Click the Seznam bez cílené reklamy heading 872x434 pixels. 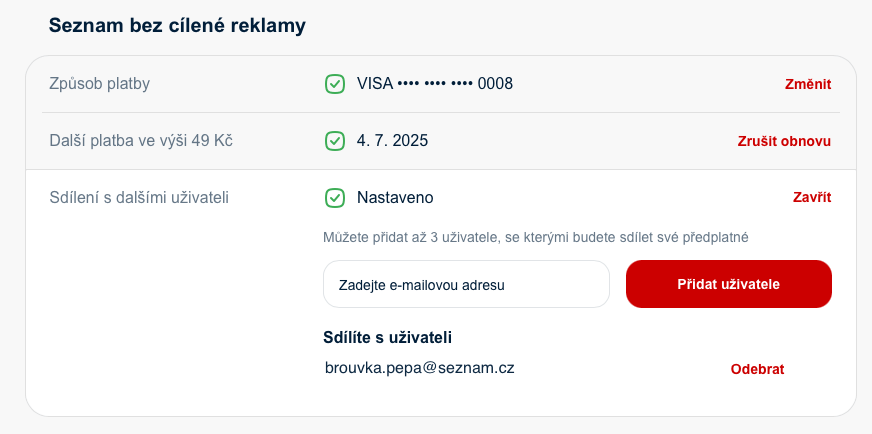tap(177, 26)
